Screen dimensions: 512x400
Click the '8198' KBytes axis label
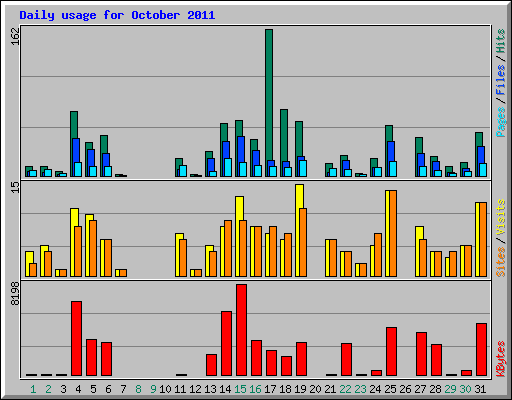click(16, 294)
